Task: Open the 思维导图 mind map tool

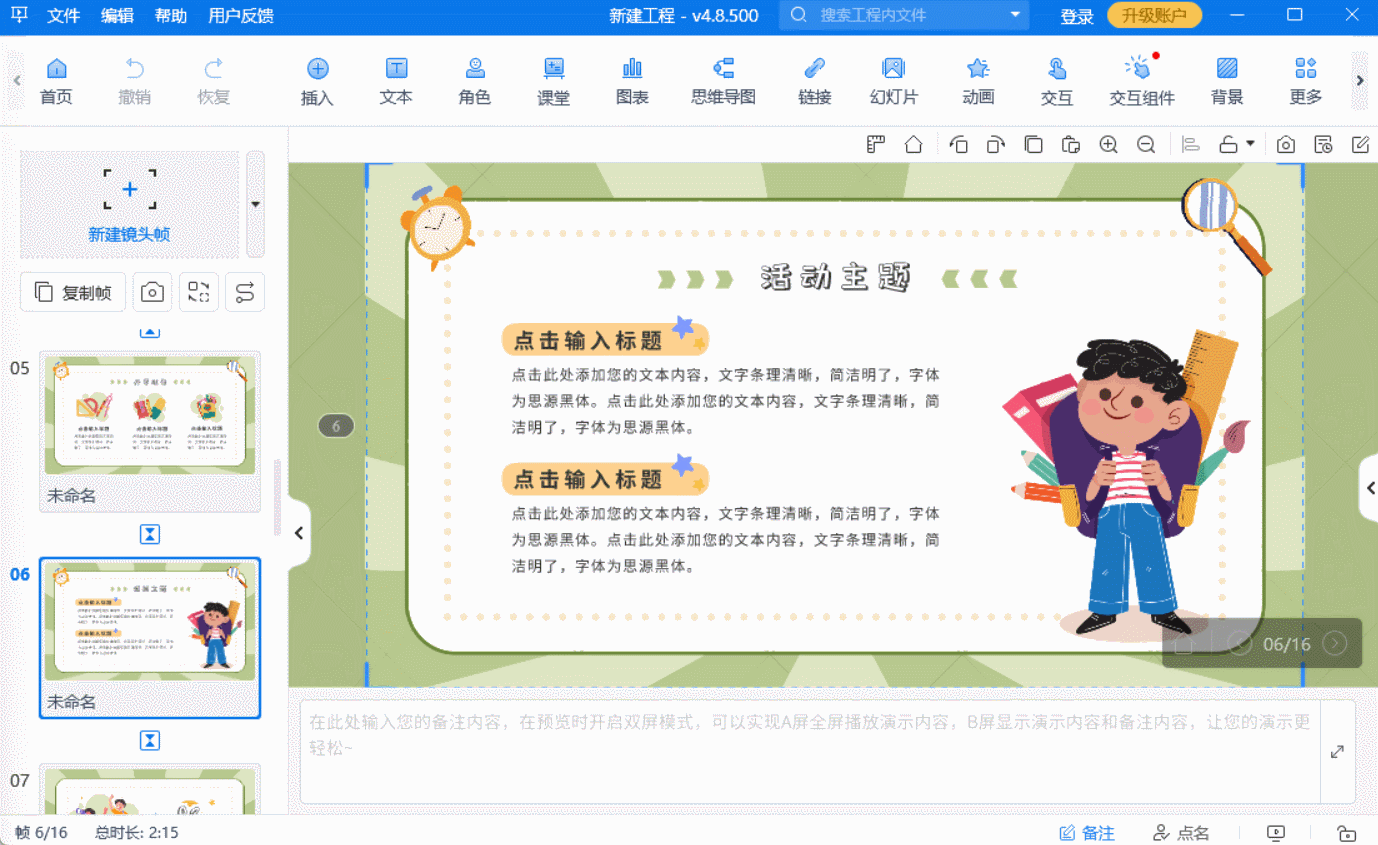Action: (723, 81)
